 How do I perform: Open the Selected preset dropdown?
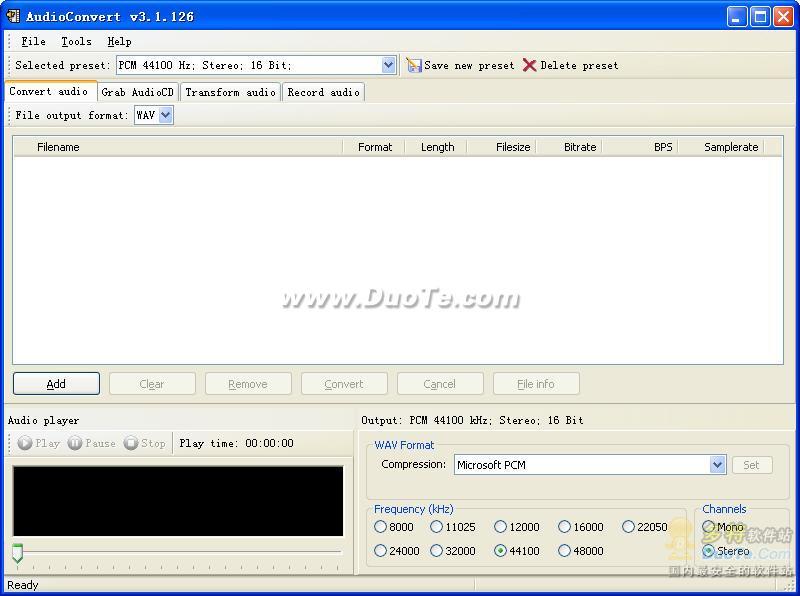(x=388, y=65)
